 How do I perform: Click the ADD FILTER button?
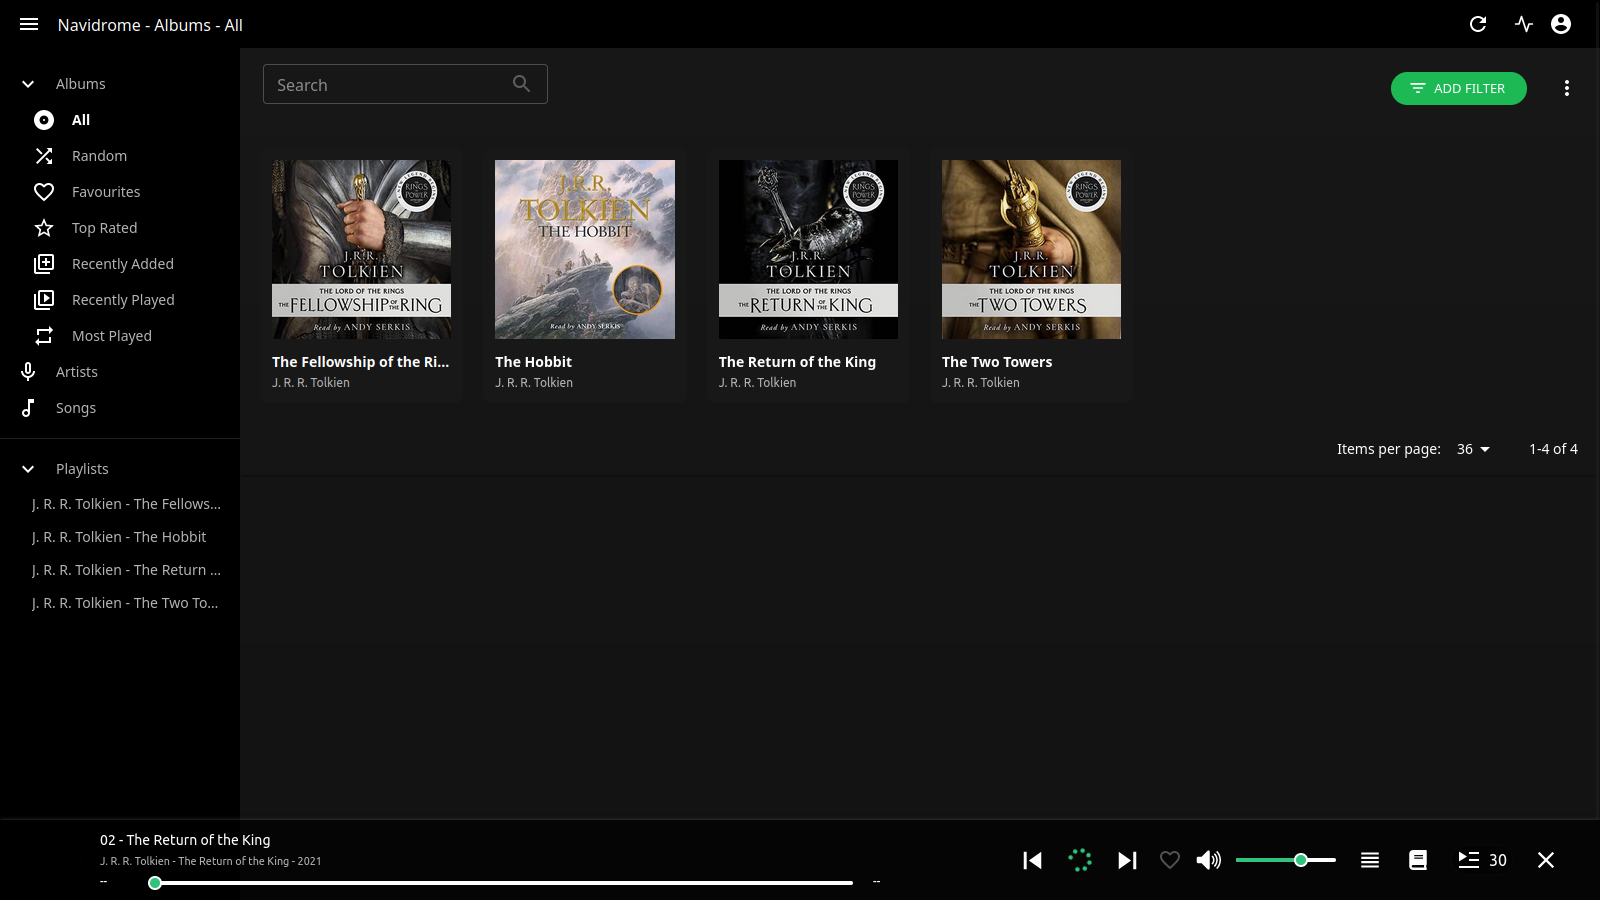(1458, 88)
